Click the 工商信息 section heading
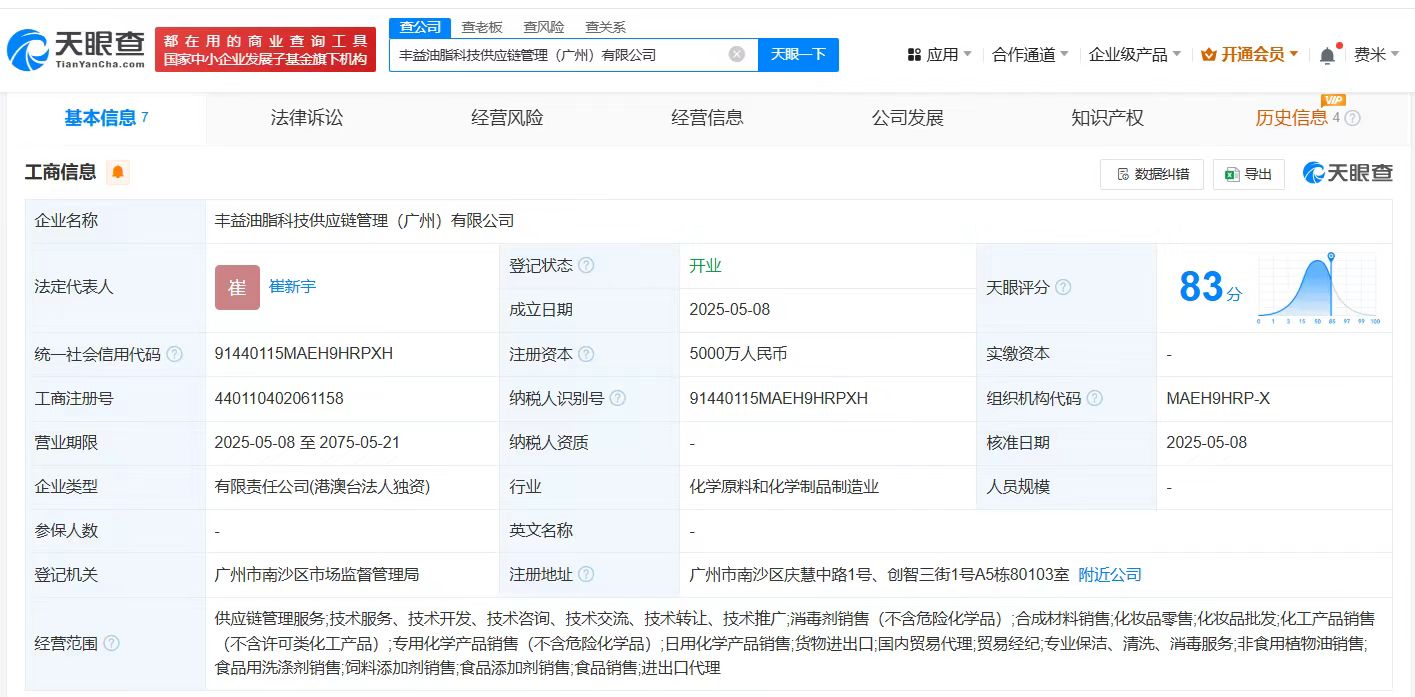The width and height of the screenshot is (1415, 697). 61,172
